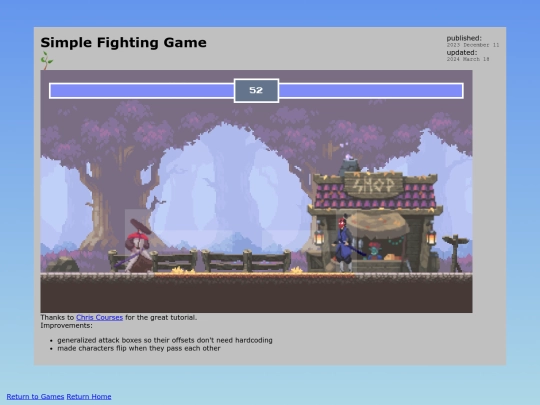This screenshot has height=405, width=540.
Task: Click the bullet about generalized attack boxes
Action: tap(165, 340)
